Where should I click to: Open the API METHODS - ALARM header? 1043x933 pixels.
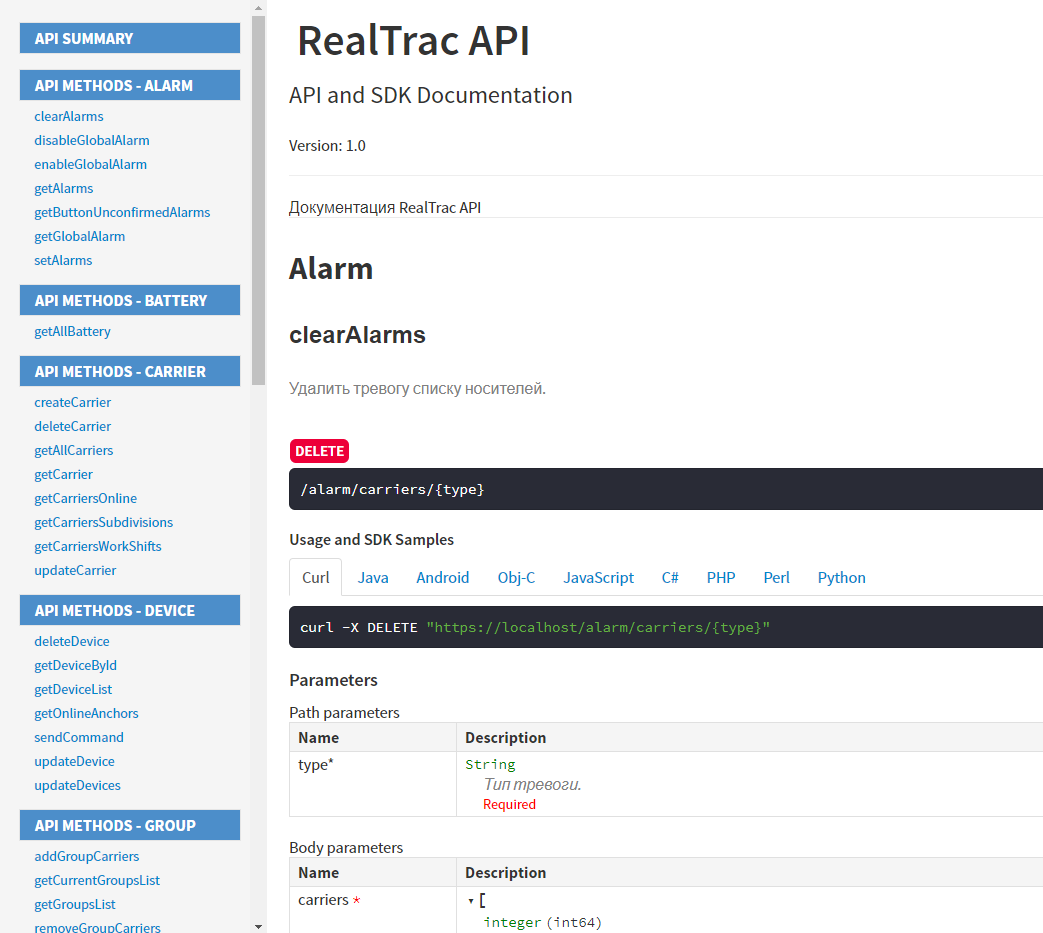(x=130, y=85)
